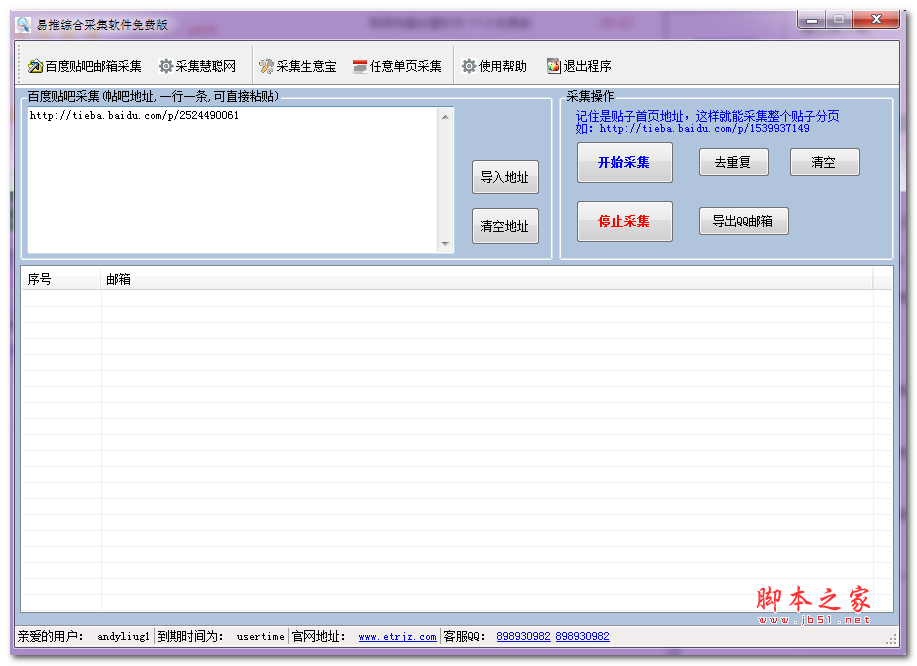Screen dimensions: 917x666
Task: Open 采集生意宝 toolbar label
Action: point(306,66)
